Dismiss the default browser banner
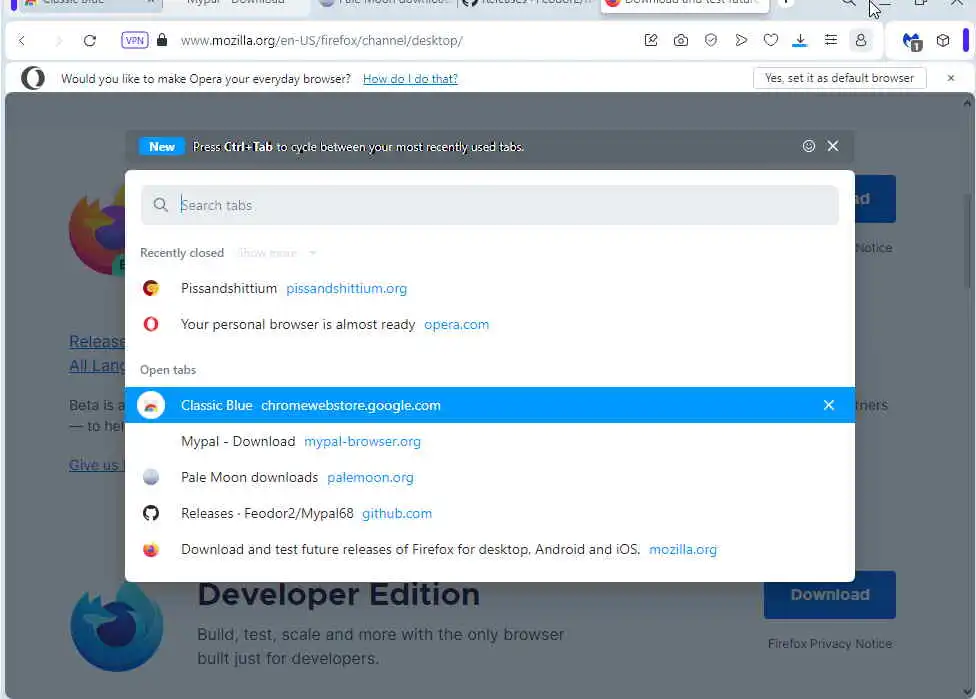The height and width of the screenshot is (699, 976). (x=950, y=78)
